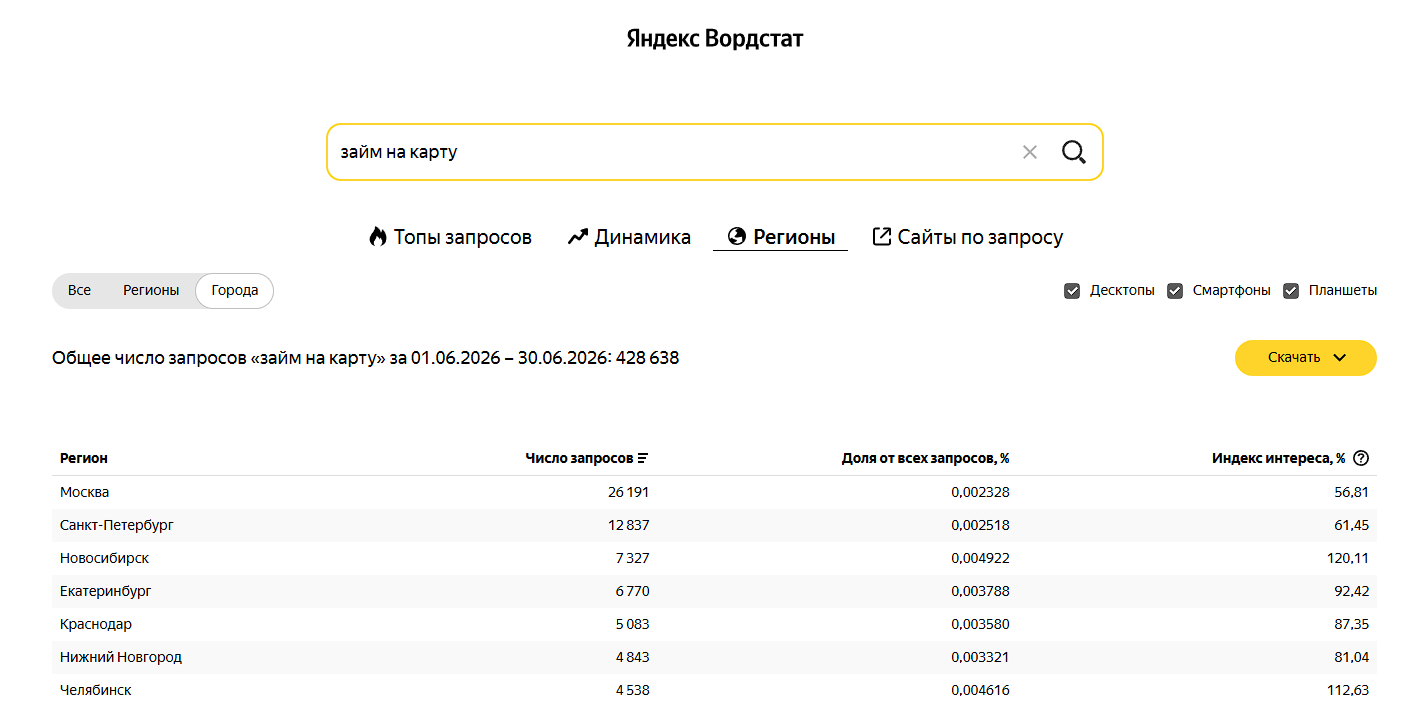Click the Нижний Новгород region cell
This screenshot has width=1415, height=706.
click(x=121, y=657)
